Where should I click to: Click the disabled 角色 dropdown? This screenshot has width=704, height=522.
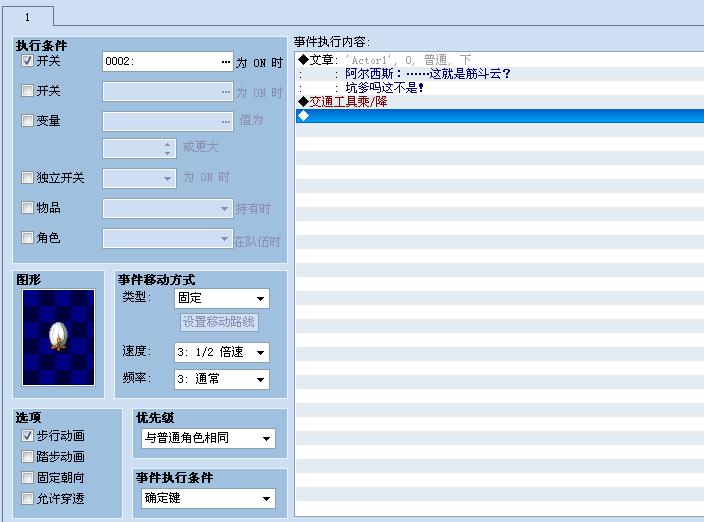pyautogui.click(x=168, y=239)
